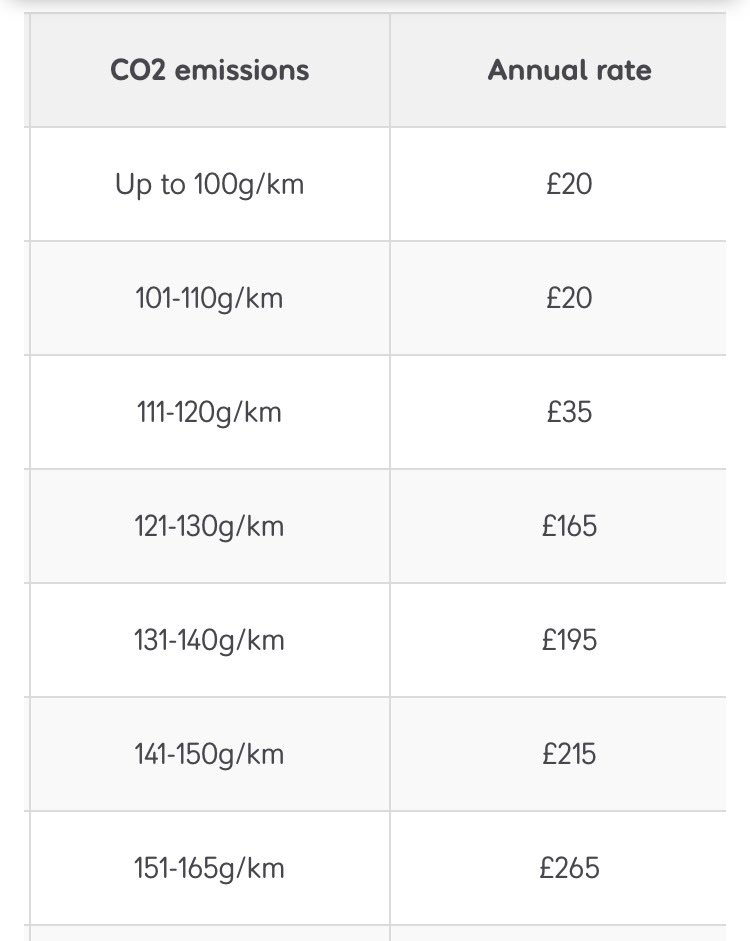The image size is (750, 941).
Task: Tap the word emissions in header
Action: click(x=242, y=70)
